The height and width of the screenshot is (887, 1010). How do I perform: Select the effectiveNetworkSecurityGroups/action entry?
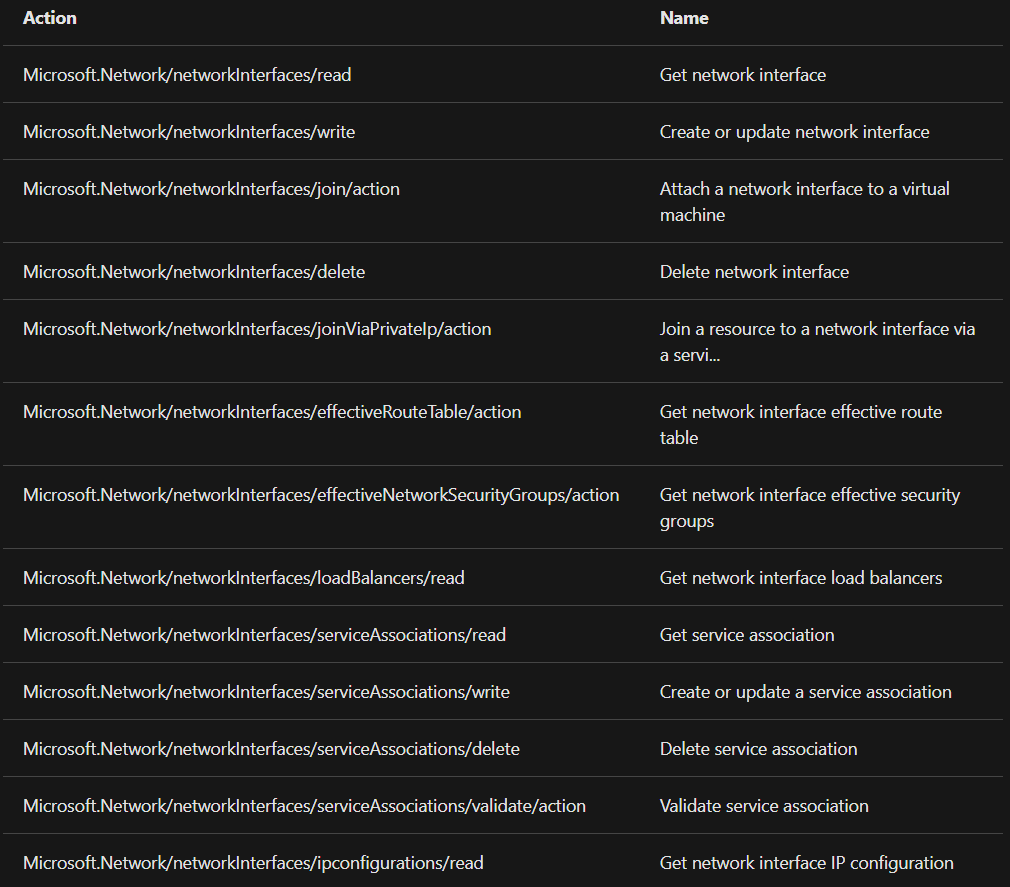click(x=321, y=495)
